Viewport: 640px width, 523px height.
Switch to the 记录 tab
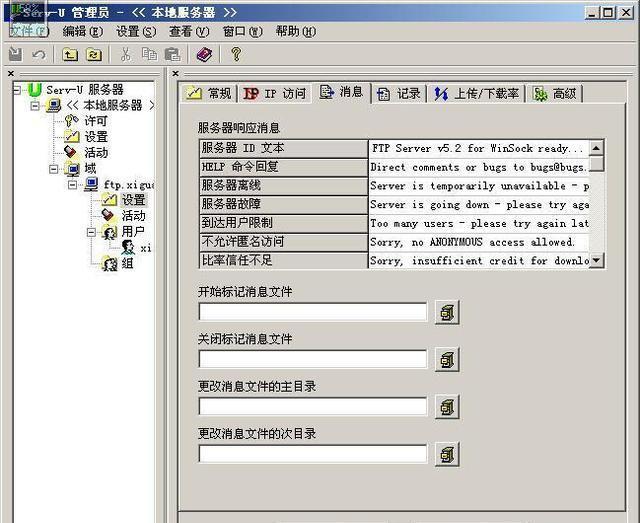coord(399,93)
